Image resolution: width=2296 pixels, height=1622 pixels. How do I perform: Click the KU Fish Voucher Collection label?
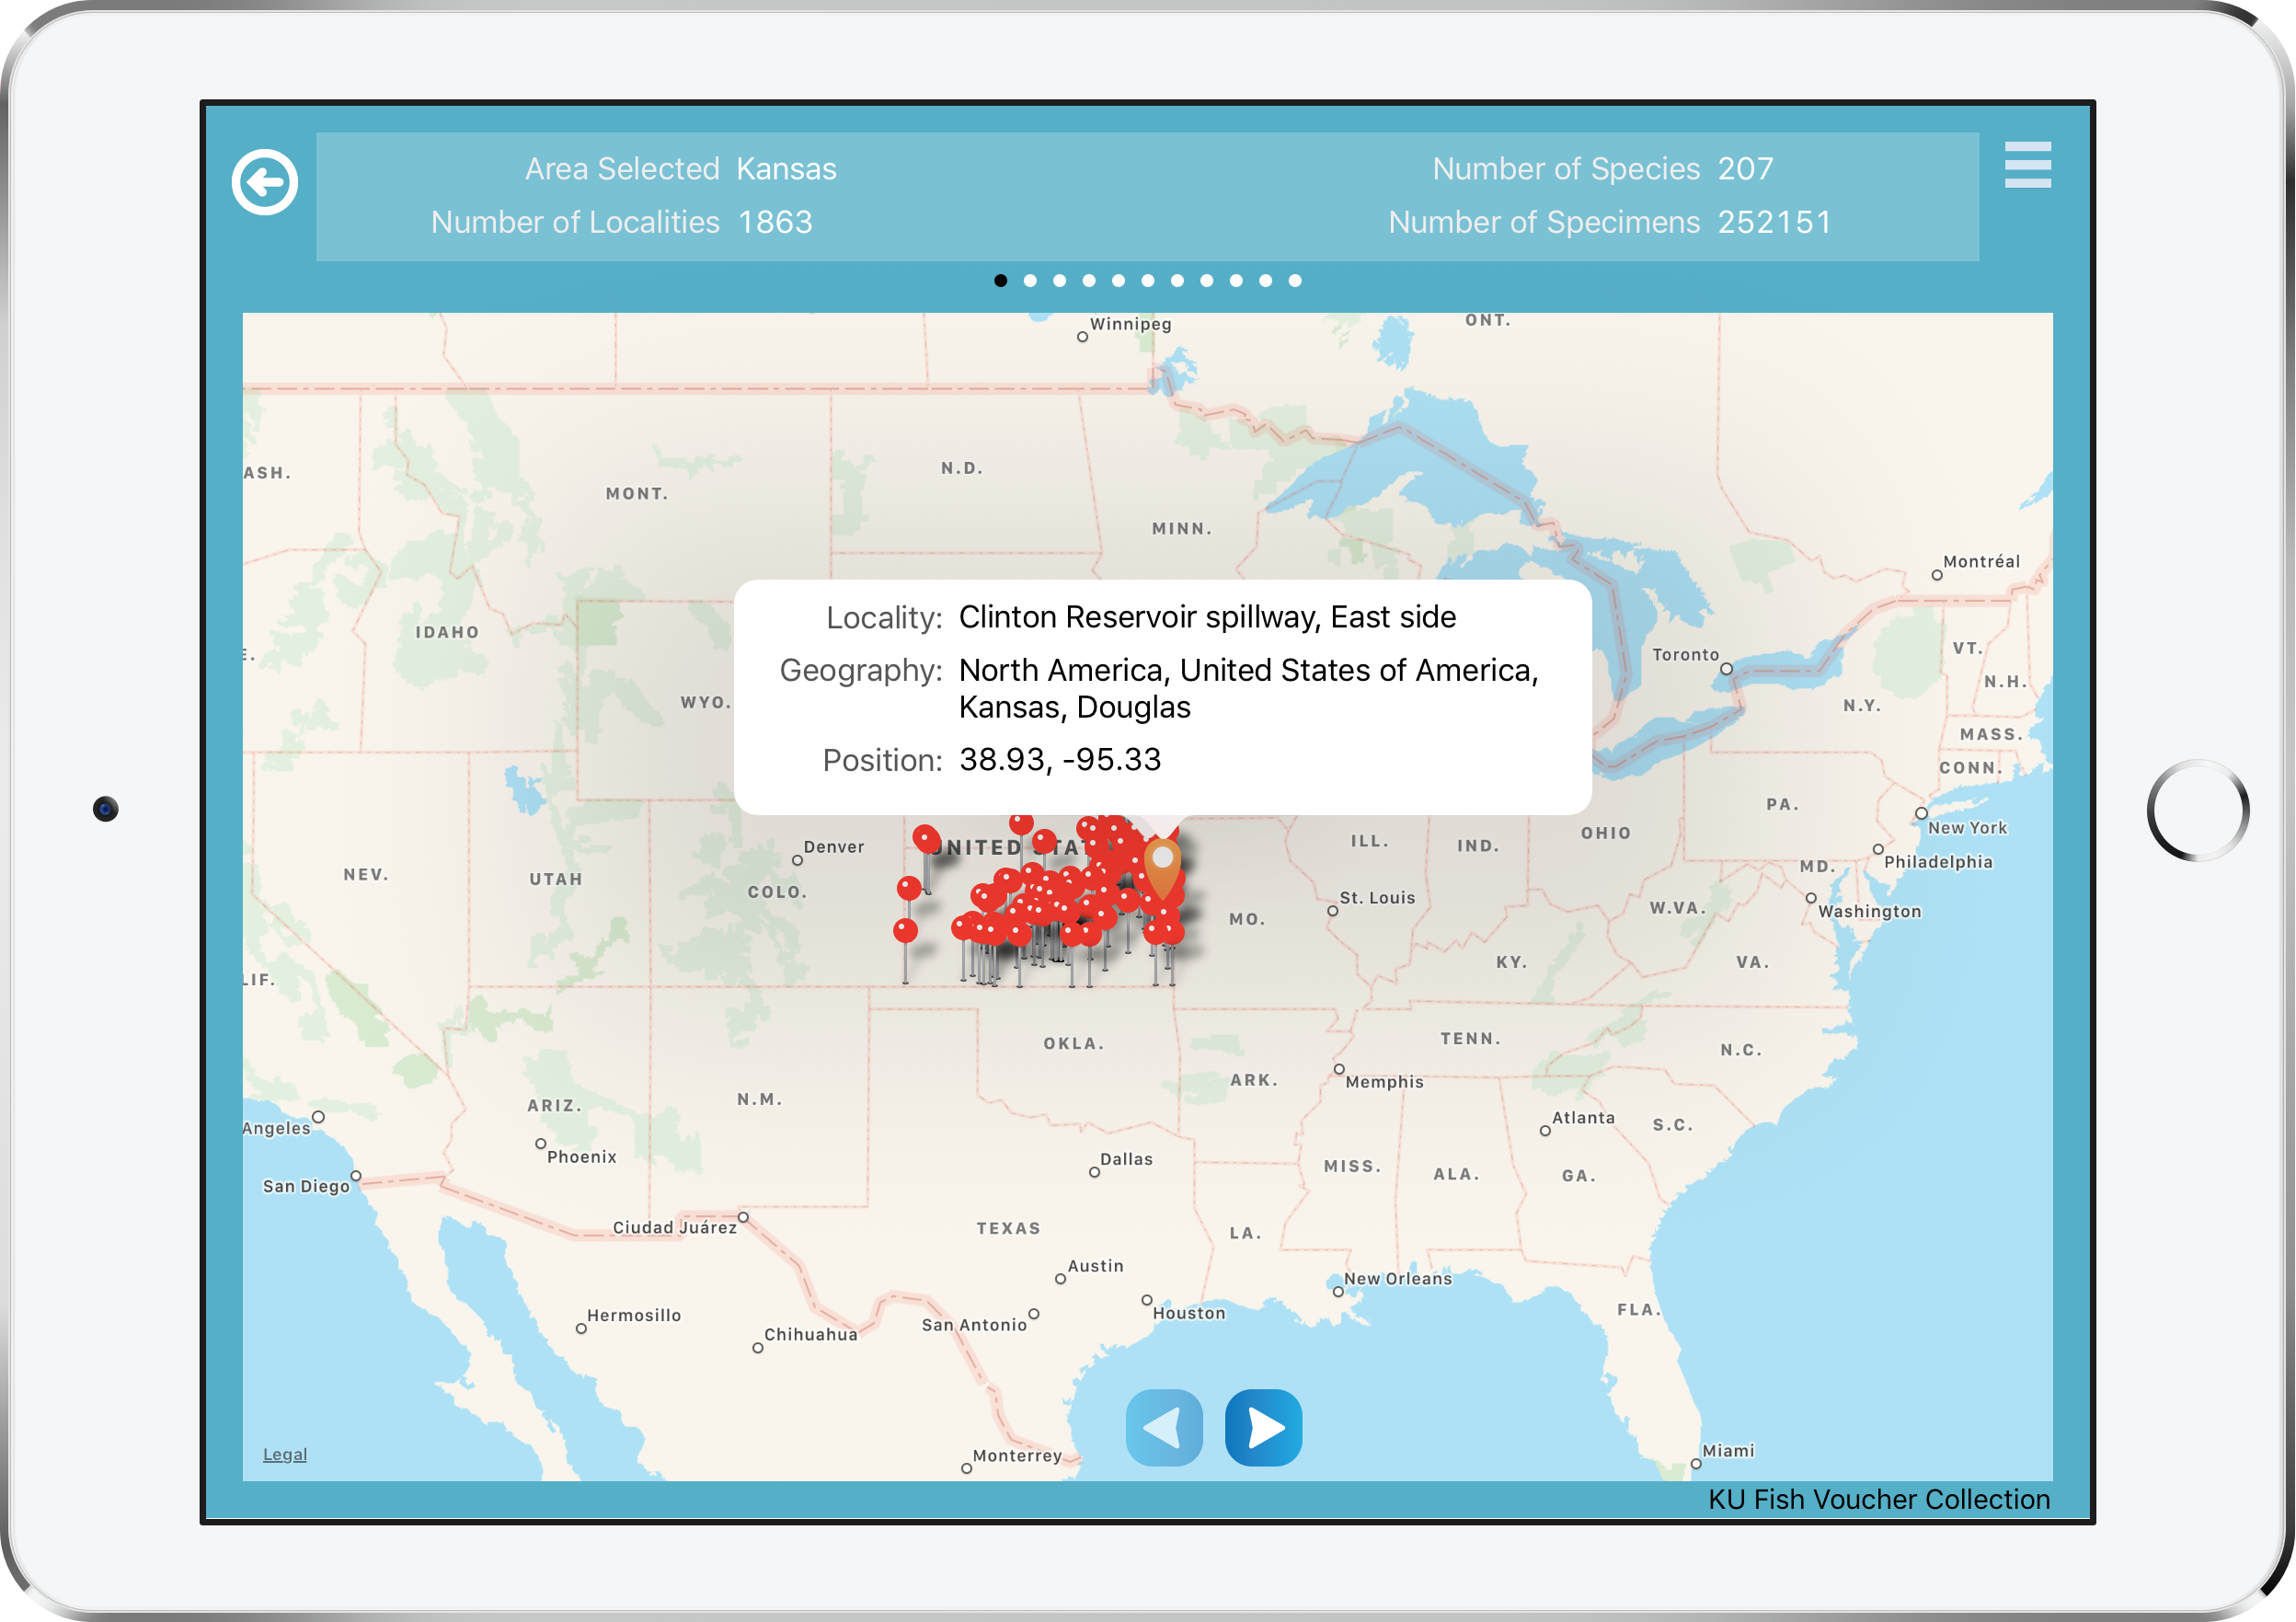pos(1878,1499)
